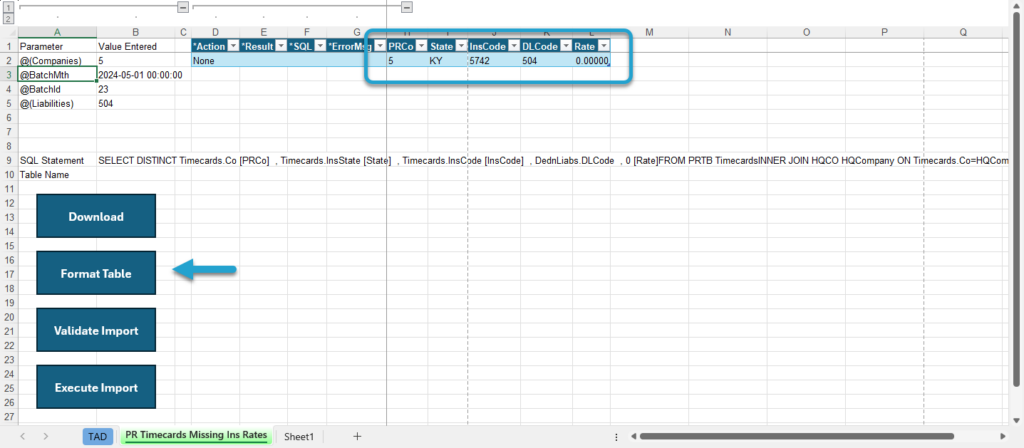Collapse the second column group with the minus button

tap(407, 7)
